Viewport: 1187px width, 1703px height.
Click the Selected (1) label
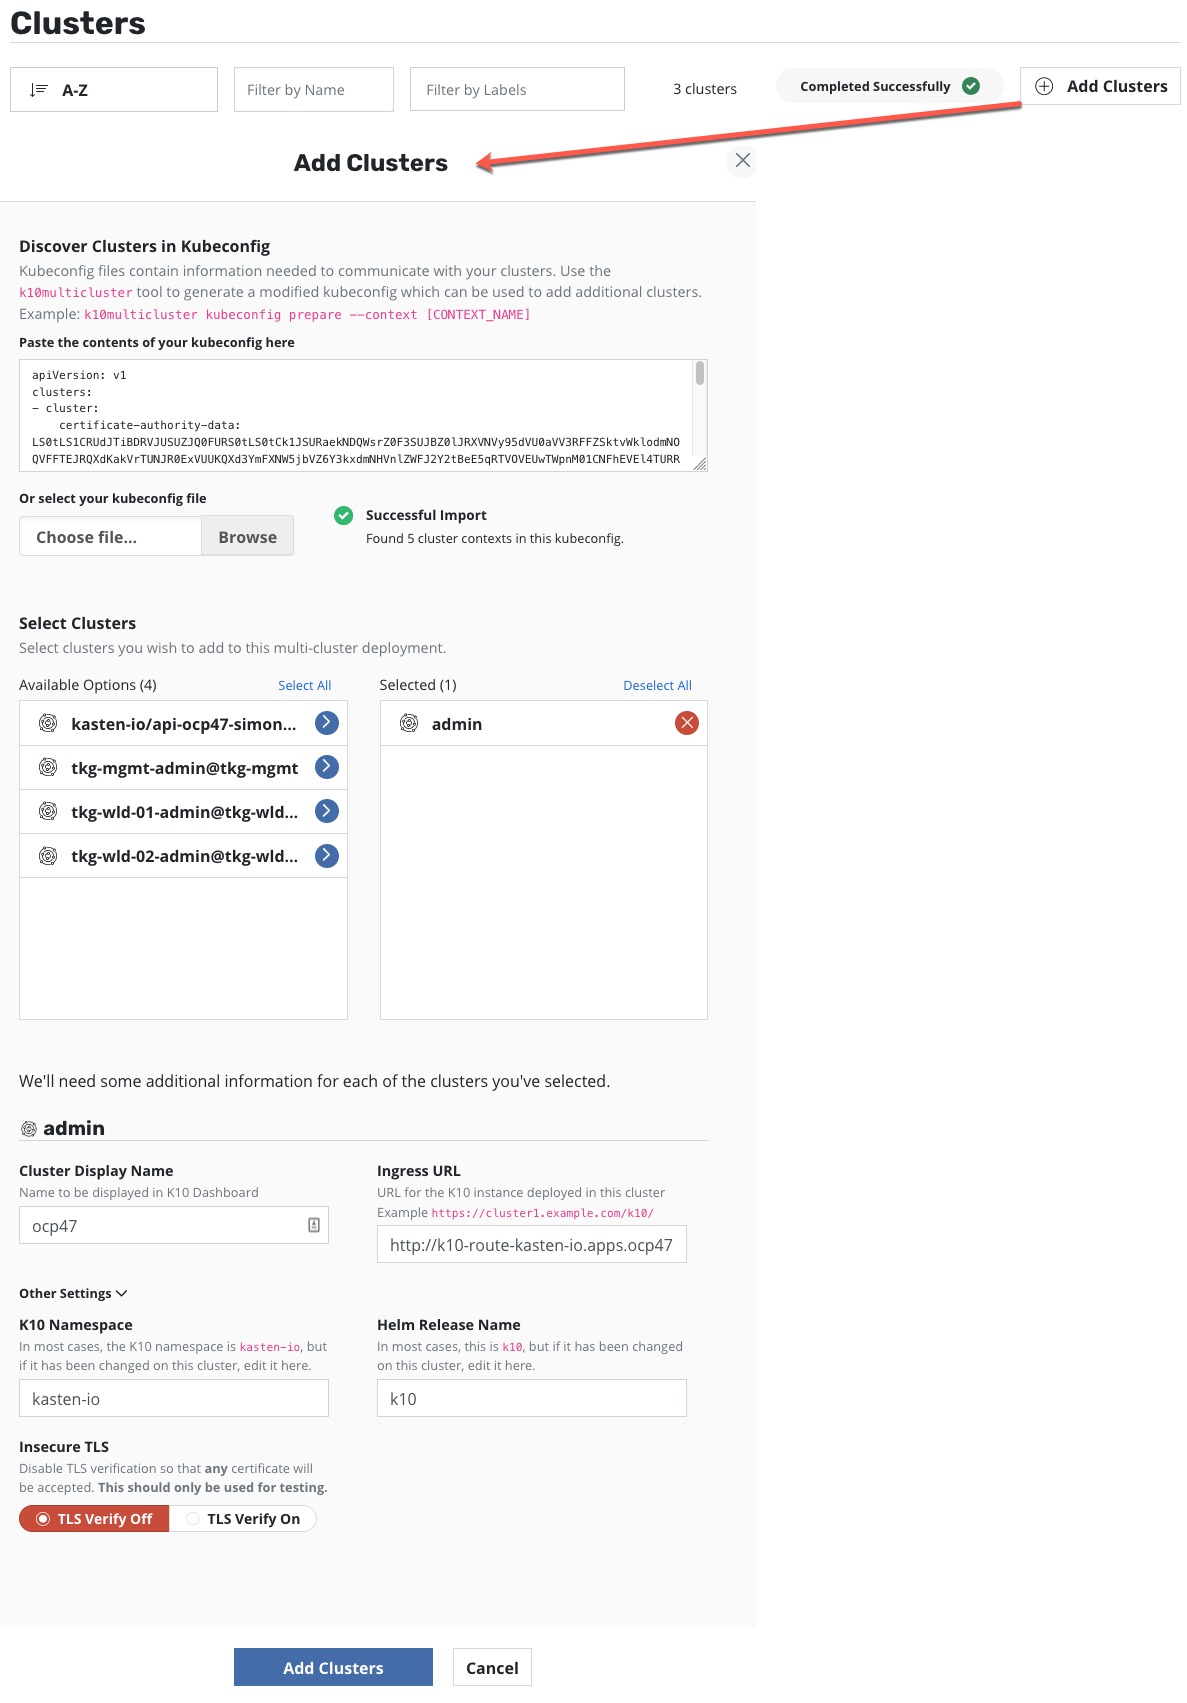418,685
